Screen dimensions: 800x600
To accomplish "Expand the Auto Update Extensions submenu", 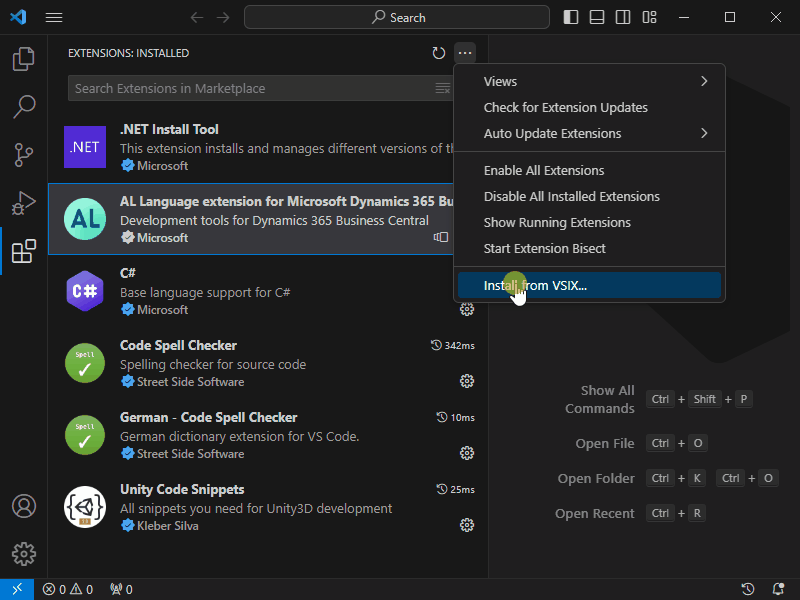I will click(589, 134).
